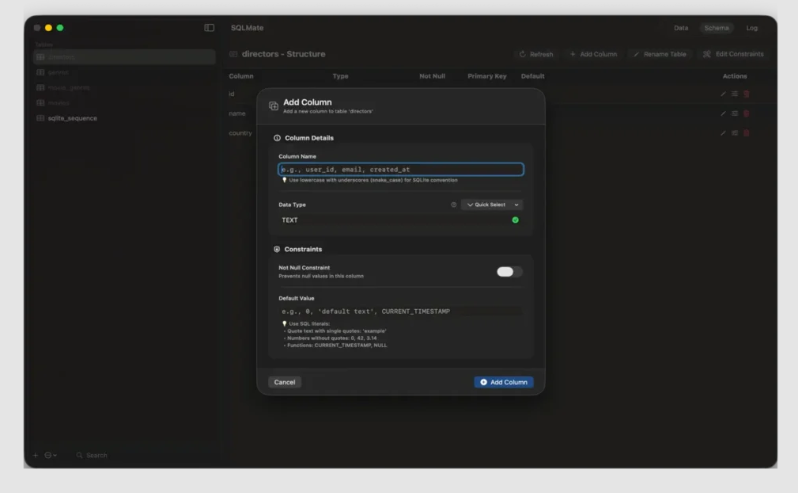This screenshot has height=493, width=798.
Task: Click the red delete icon in the name row
Action: [x=747, y=113]
